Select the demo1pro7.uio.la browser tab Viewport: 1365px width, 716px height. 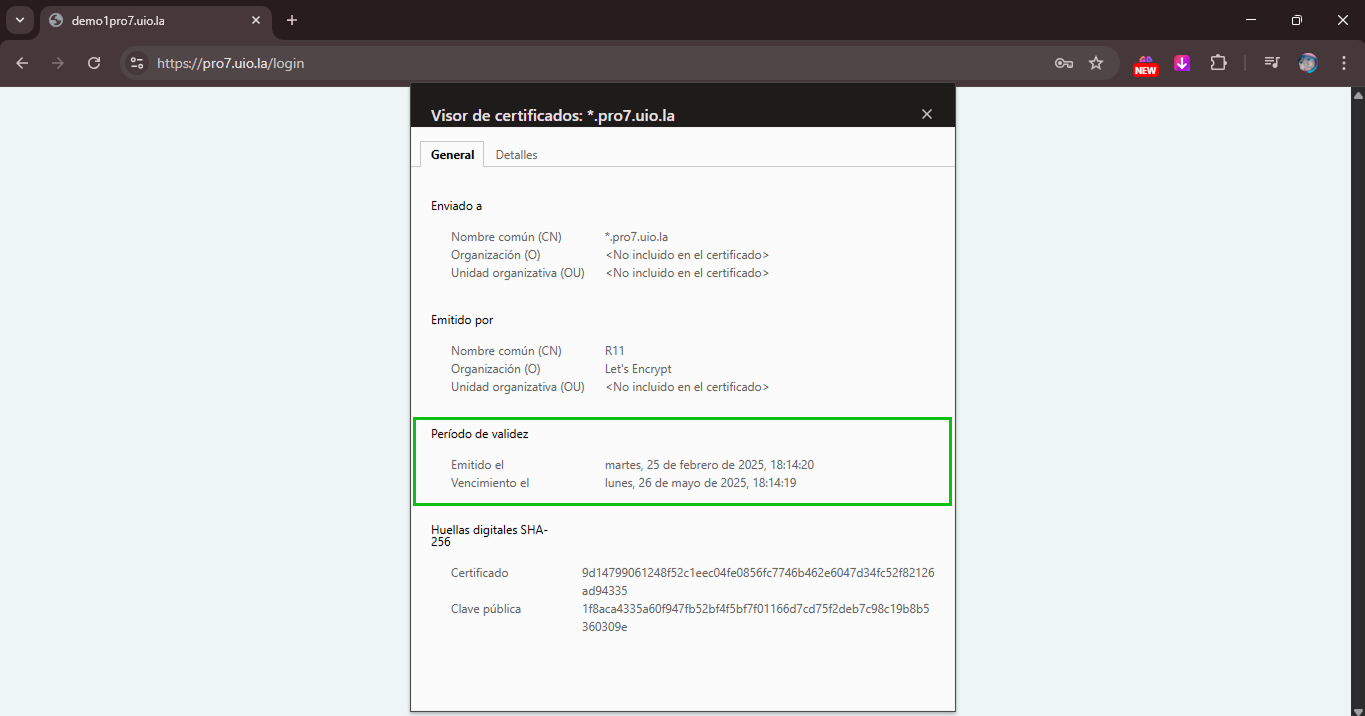(x=150, y=20)
